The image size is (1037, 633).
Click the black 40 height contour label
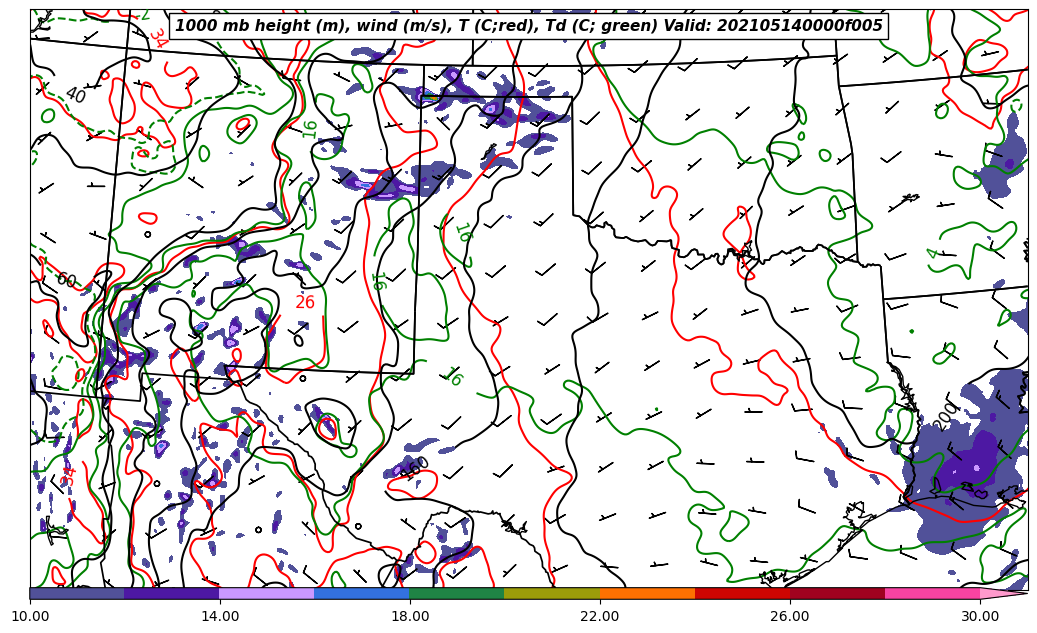pyautogui.click(x=75, y=95)
